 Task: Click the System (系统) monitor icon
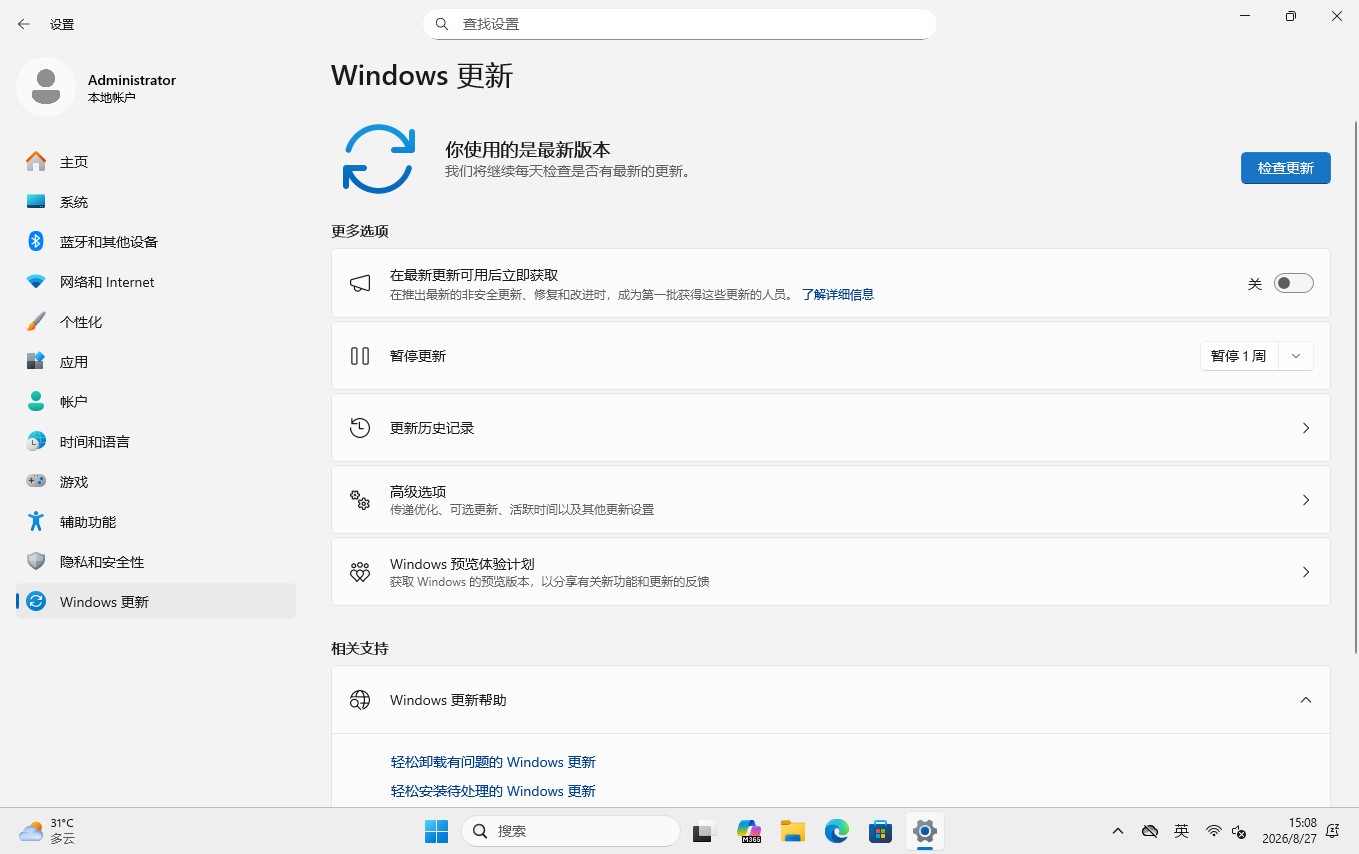[x=36, y=201]
